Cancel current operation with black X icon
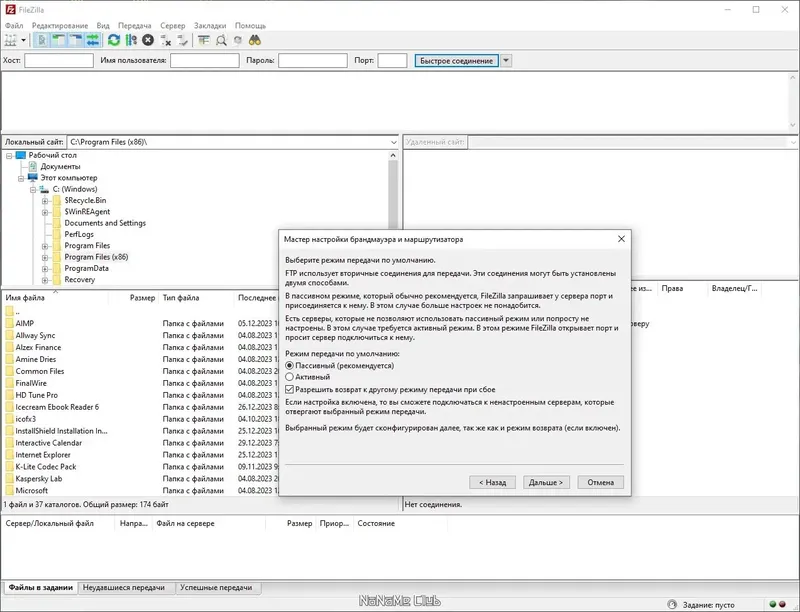 (148, 40)
